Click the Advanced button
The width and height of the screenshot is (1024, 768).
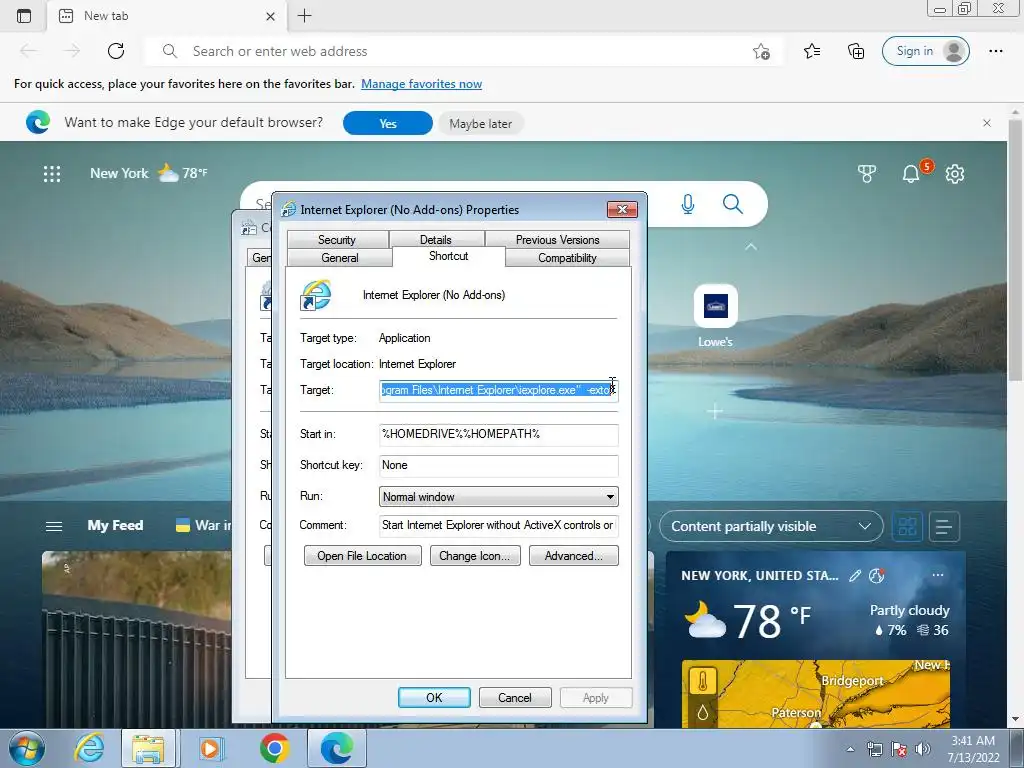click(x=573, y=556)
